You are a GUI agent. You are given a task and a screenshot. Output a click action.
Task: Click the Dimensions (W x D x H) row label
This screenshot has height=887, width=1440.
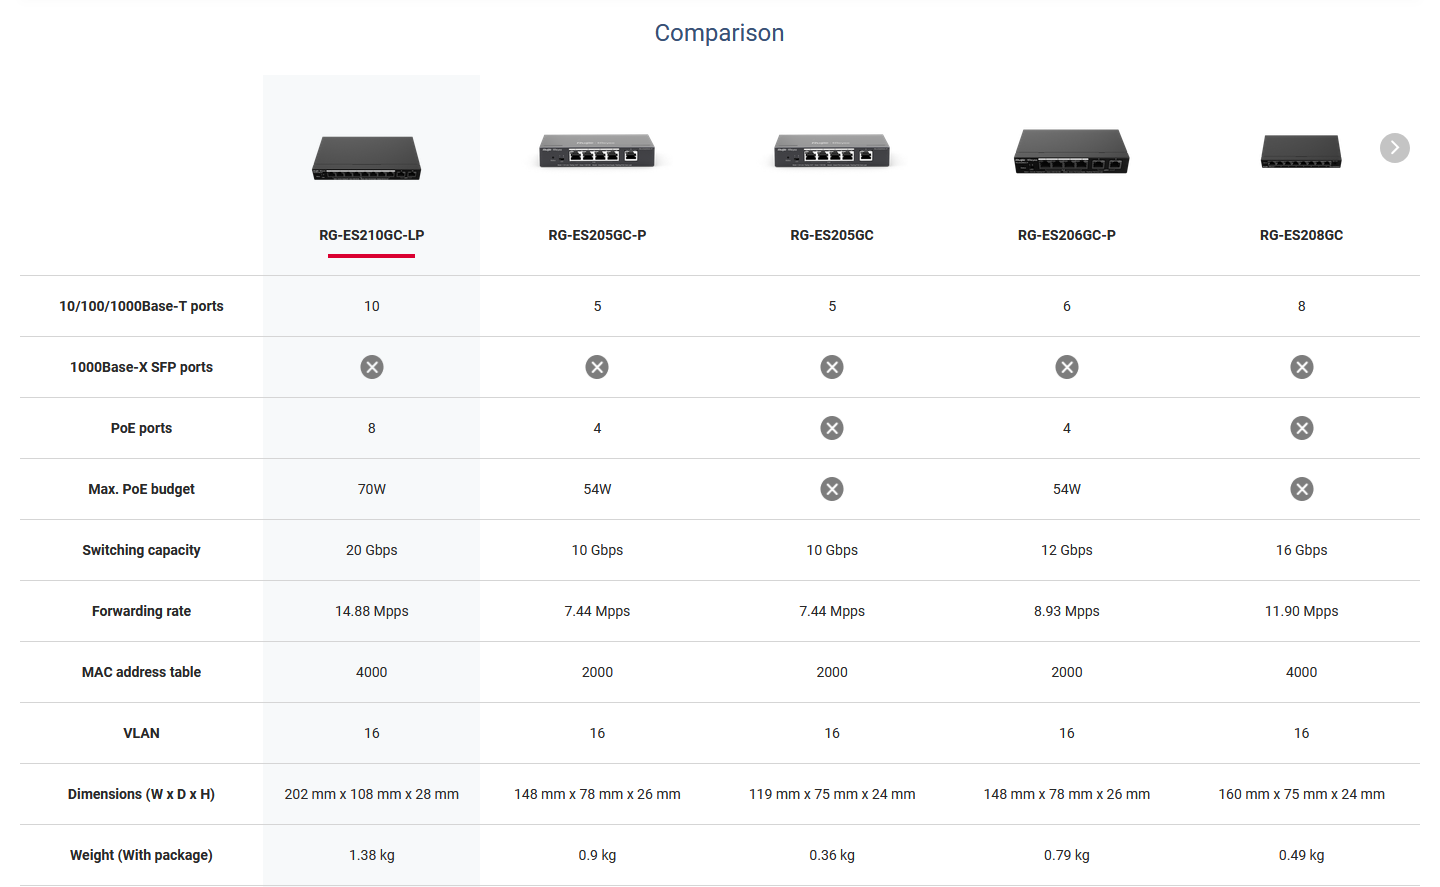[x=141, y=794]
